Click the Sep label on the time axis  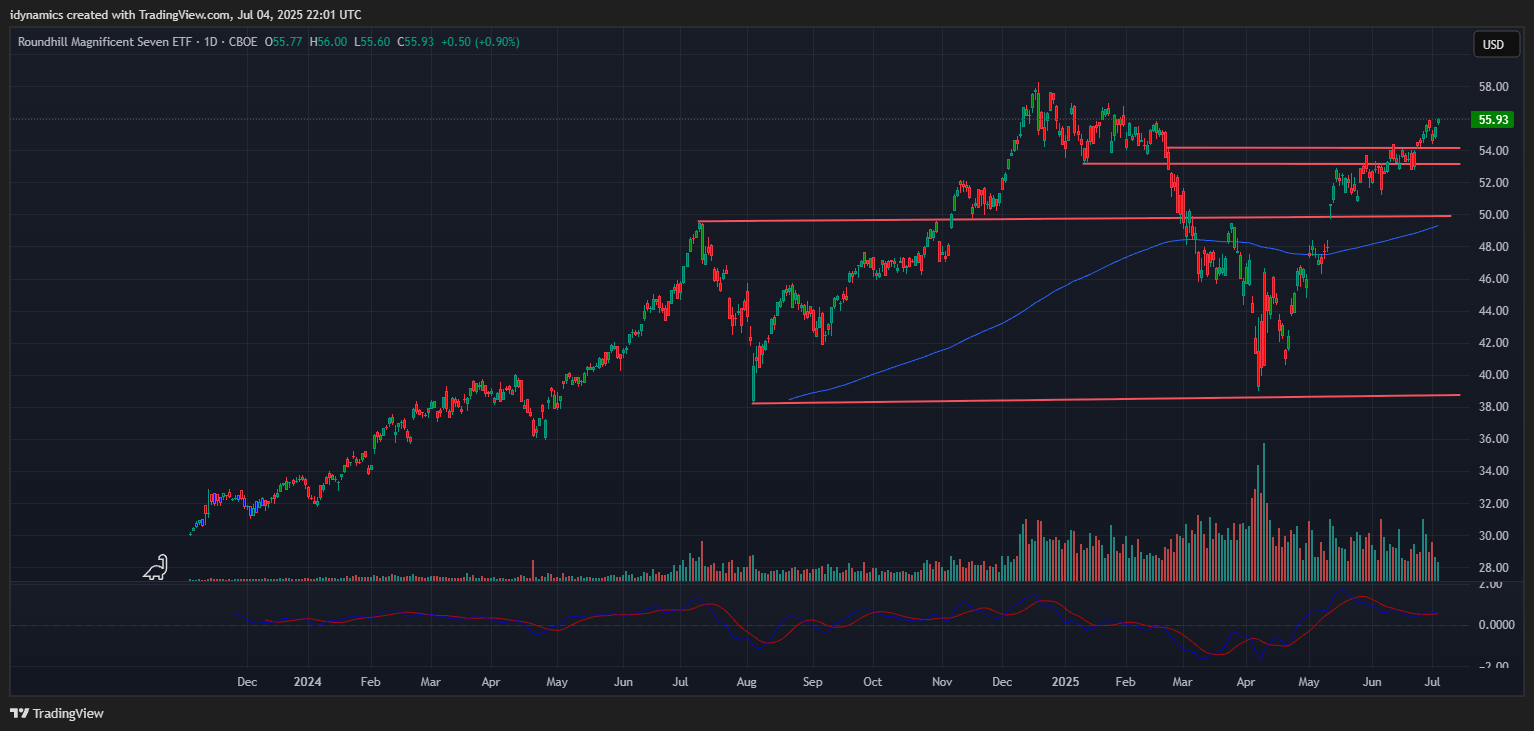coord(812,682)
